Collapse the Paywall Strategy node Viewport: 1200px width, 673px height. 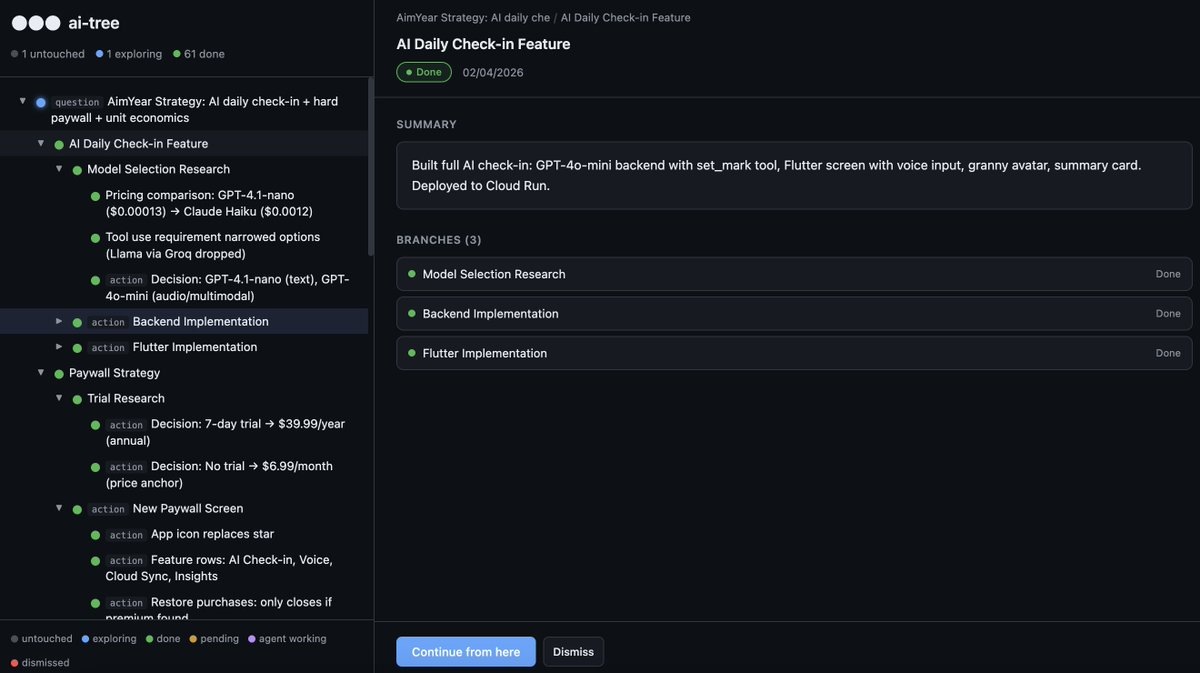point(41,372)
